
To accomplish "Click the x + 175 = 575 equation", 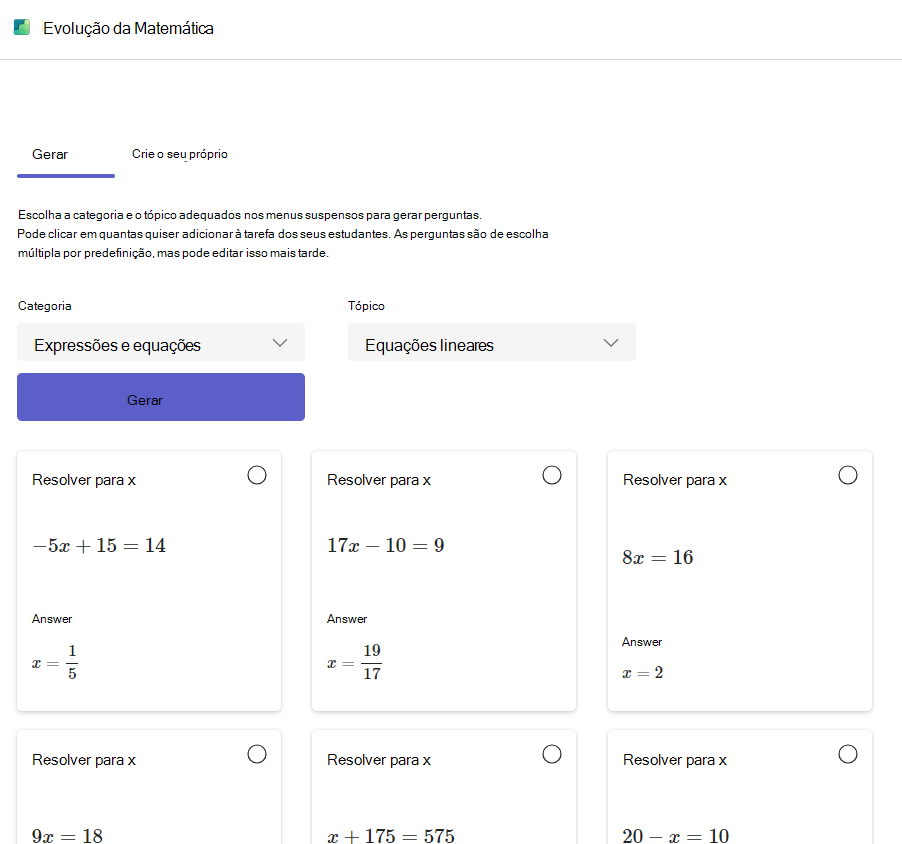I will [x=391, y=836].
